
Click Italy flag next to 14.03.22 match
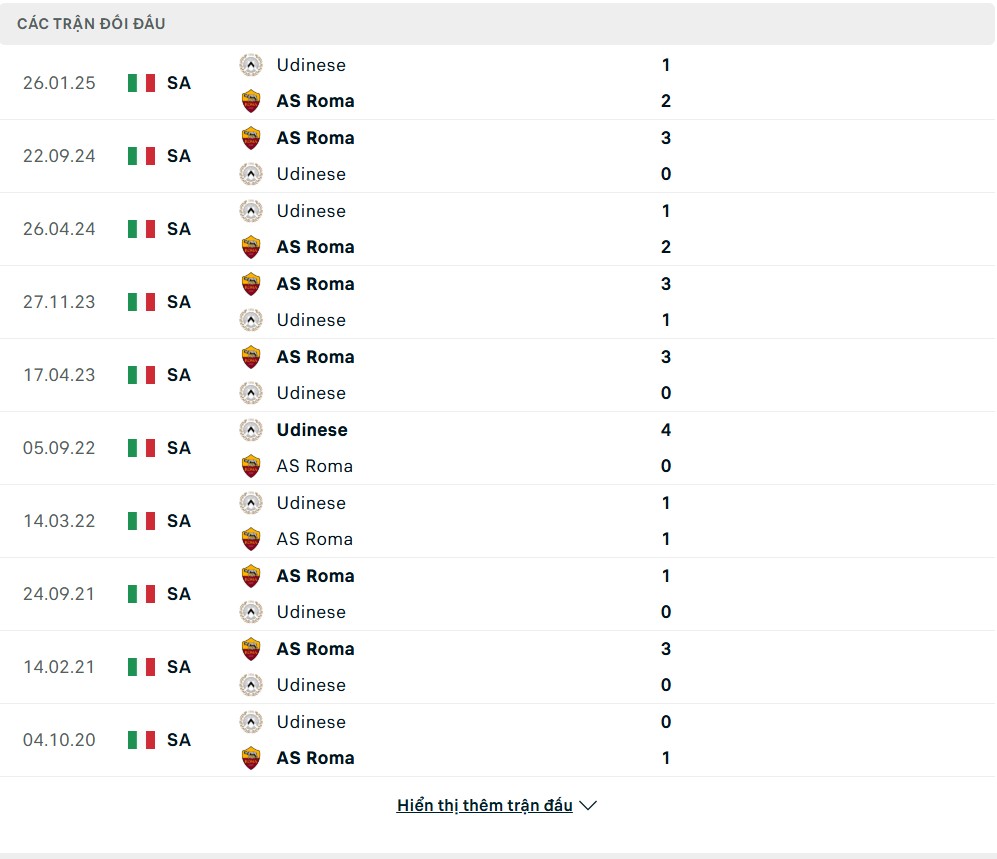click(x=141, y=521)
